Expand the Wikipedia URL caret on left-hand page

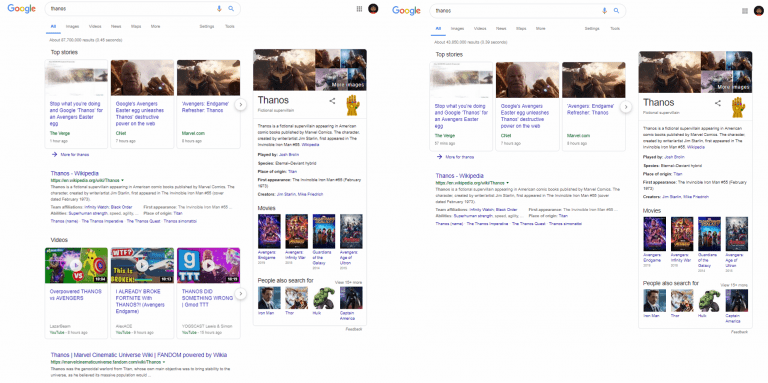pyautogui.click(x=122, y=180)
